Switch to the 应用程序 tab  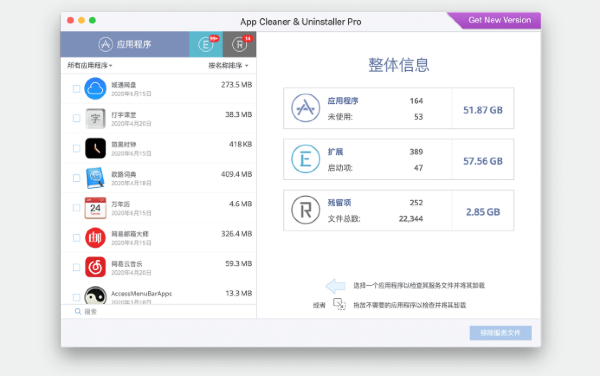[x=125, y=44]
